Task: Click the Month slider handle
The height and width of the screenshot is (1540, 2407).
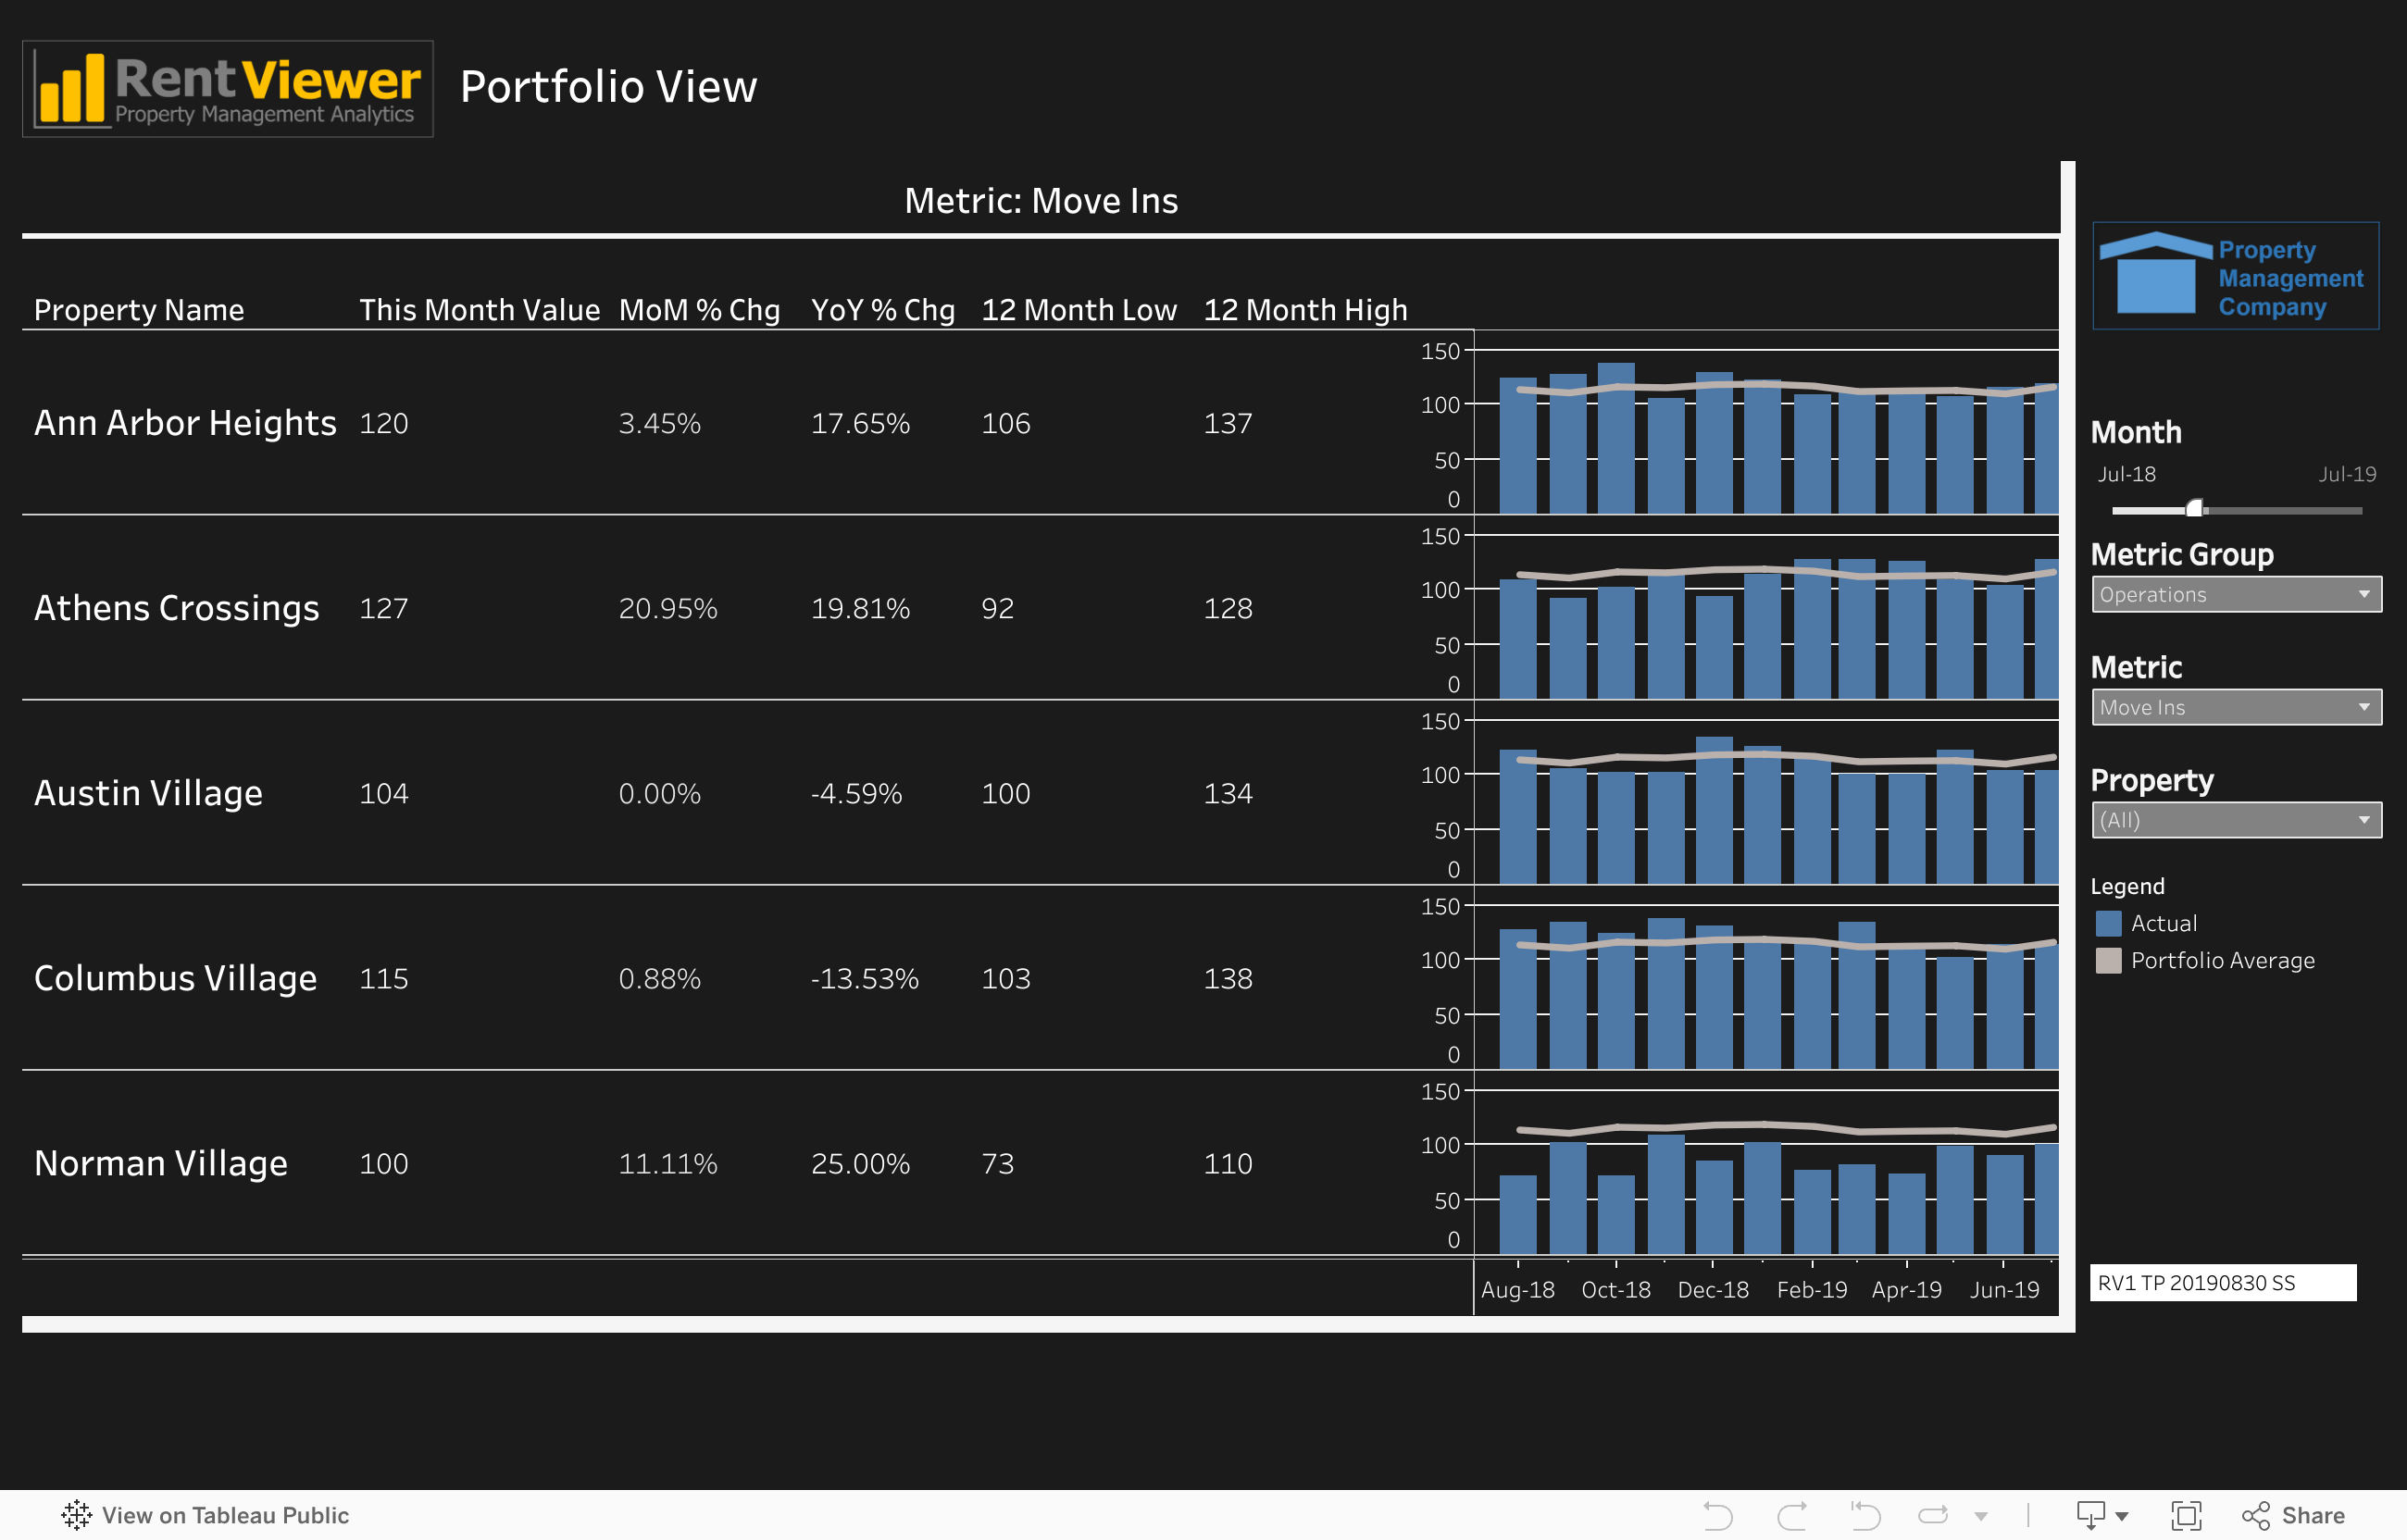Action: pos(2194,509)
